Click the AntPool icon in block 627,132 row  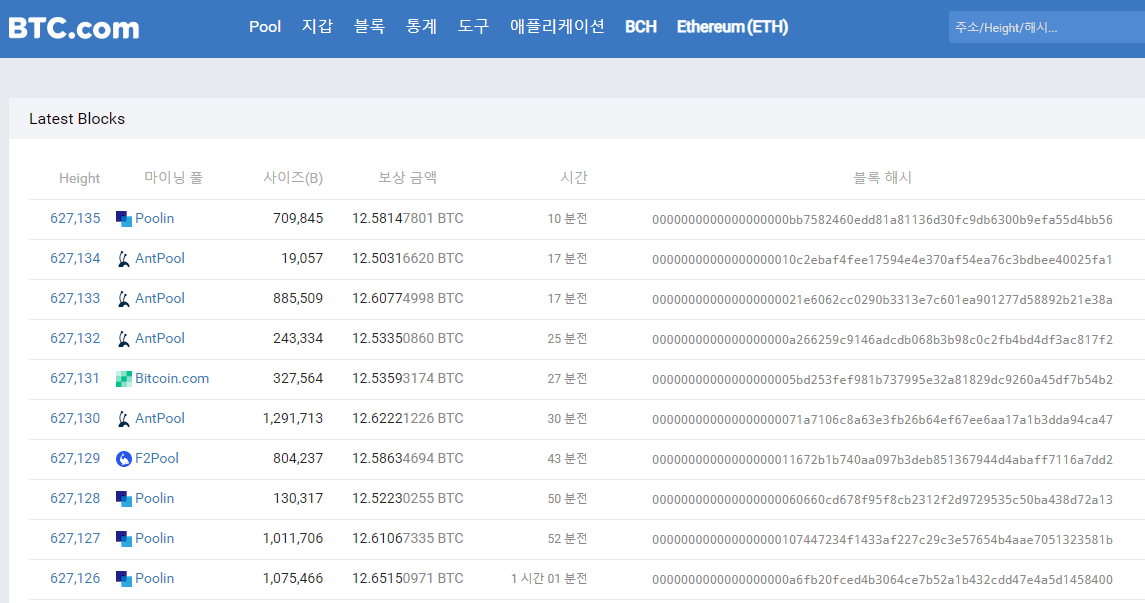point(123,339)
